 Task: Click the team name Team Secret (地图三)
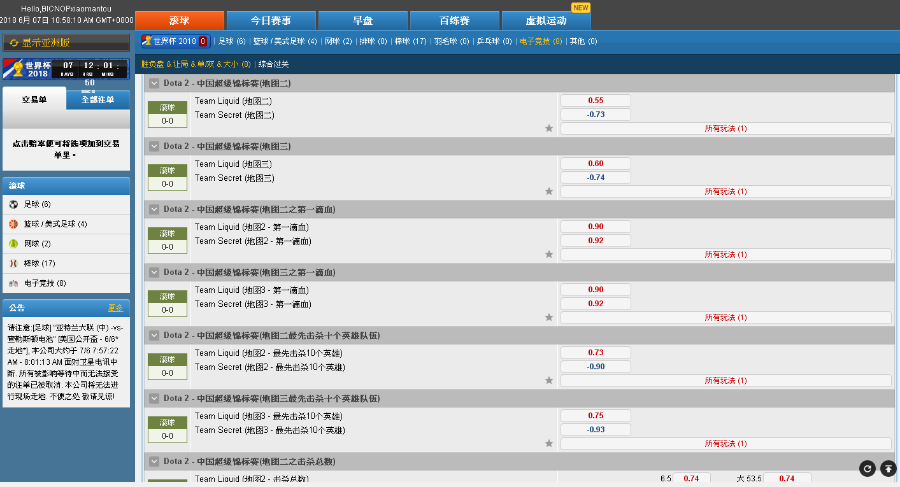pos(234,178)
